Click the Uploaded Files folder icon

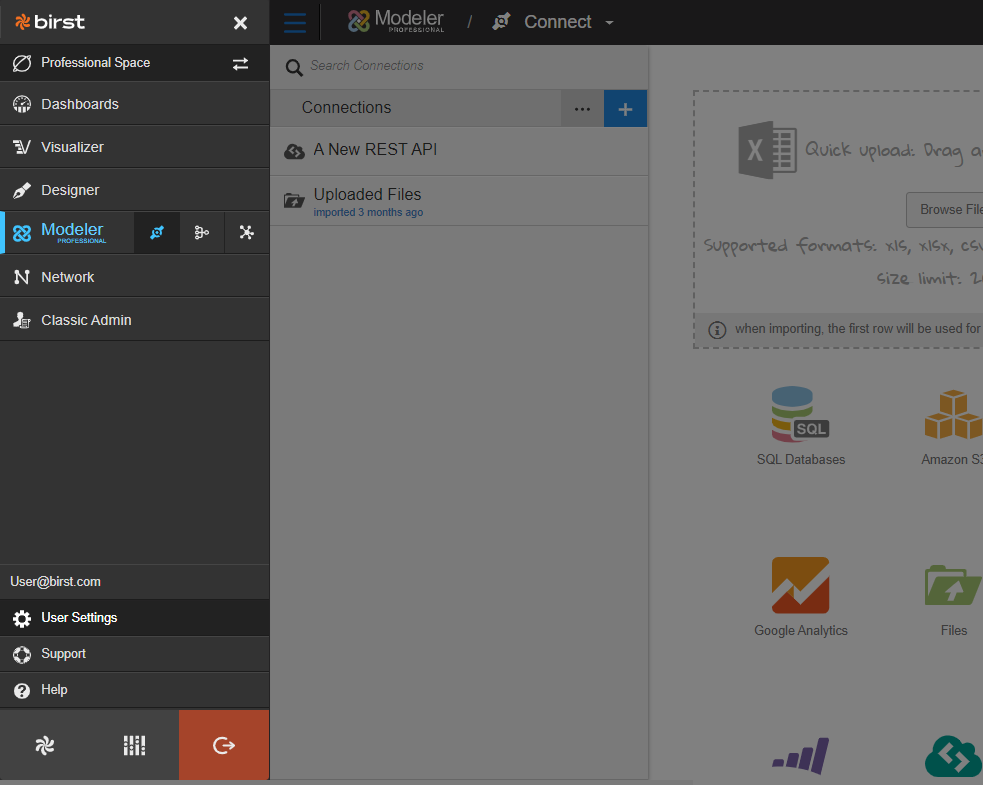pyautogui.click(x=294, y=200)
